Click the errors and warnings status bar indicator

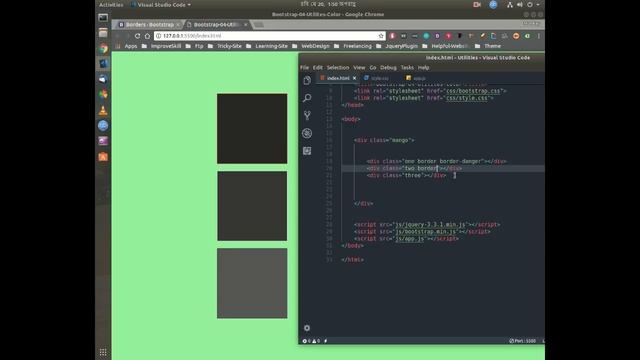pos(311,341)
